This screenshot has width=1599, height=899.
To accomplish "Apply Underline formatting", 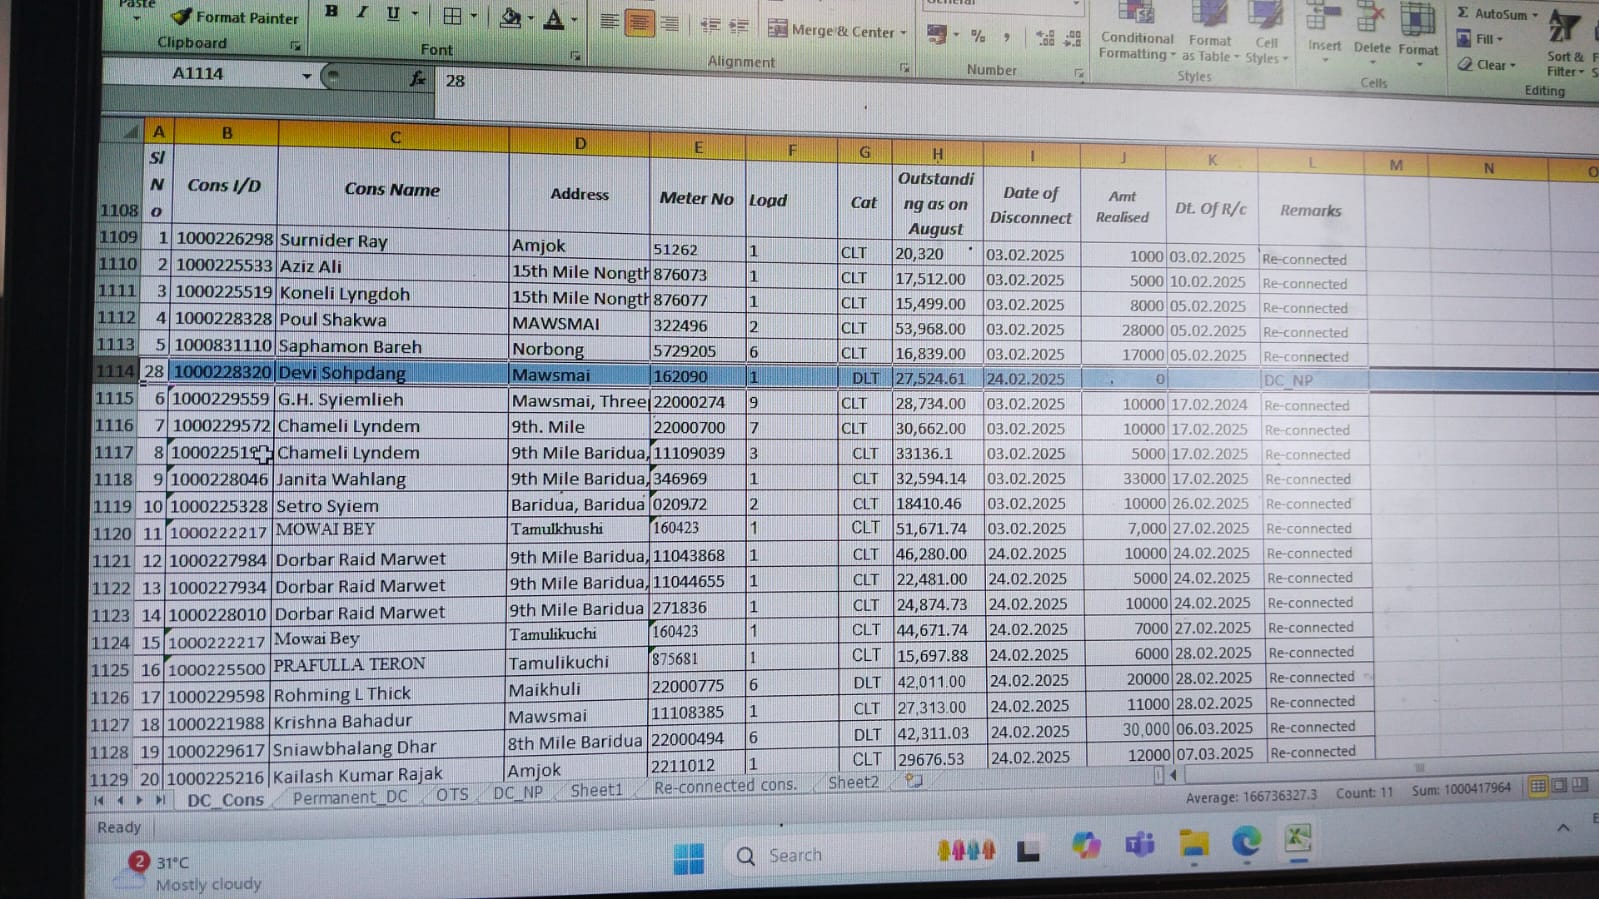I will 393,13.
